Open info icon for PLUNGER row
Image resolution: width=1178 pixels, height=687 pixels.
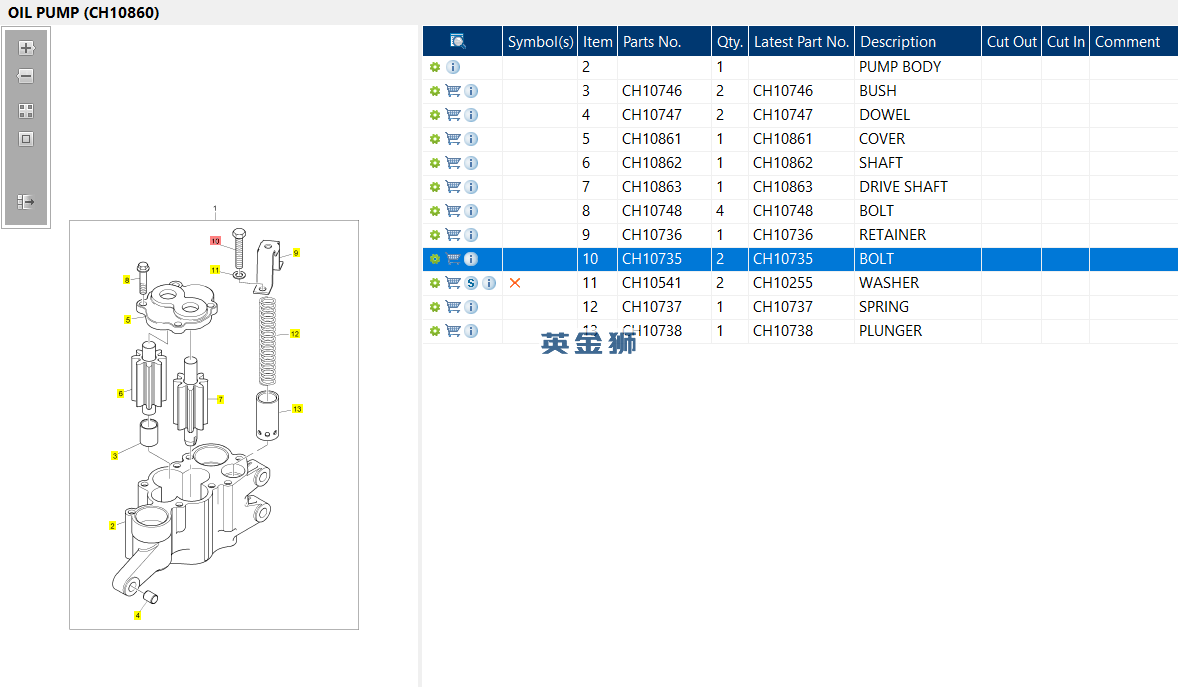[x=471, y=331]
